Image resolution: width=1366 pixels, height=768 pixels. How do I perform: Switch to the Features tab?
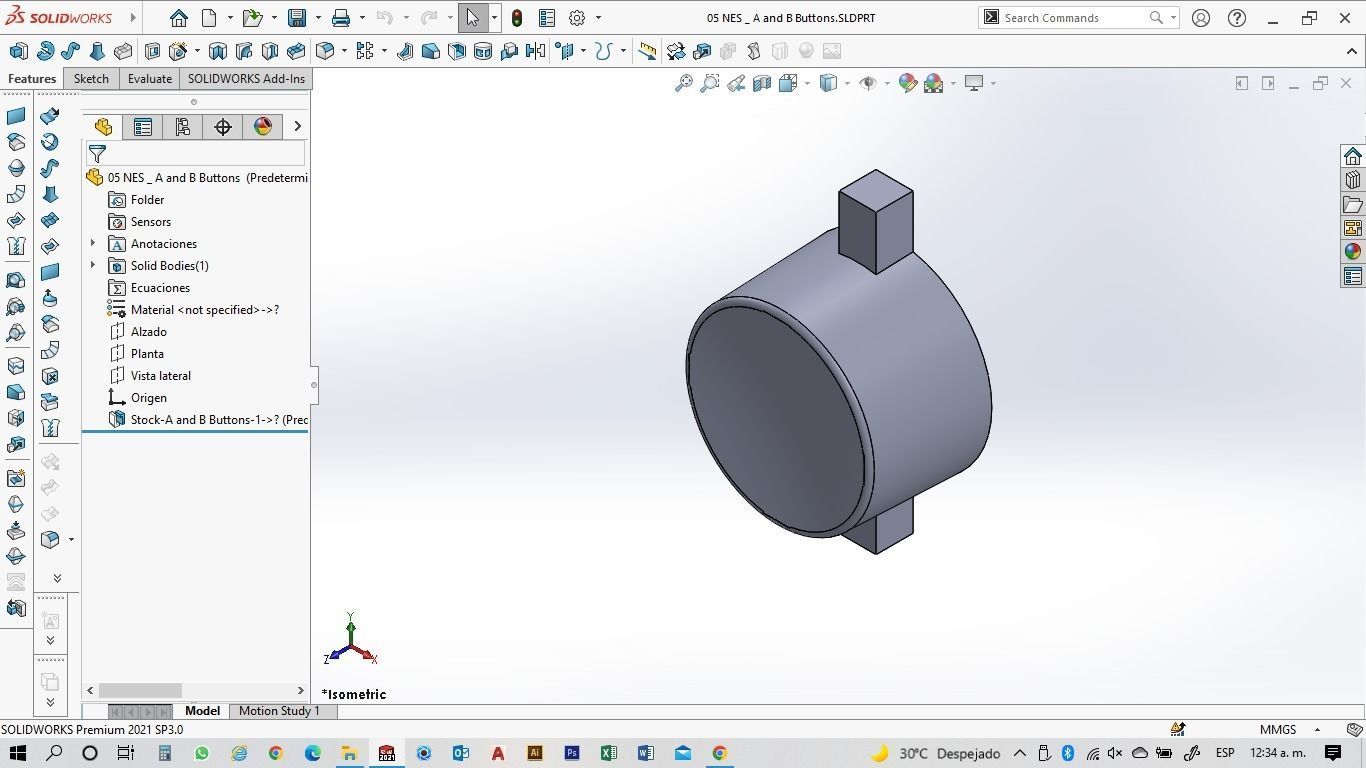tap(32, 79)
